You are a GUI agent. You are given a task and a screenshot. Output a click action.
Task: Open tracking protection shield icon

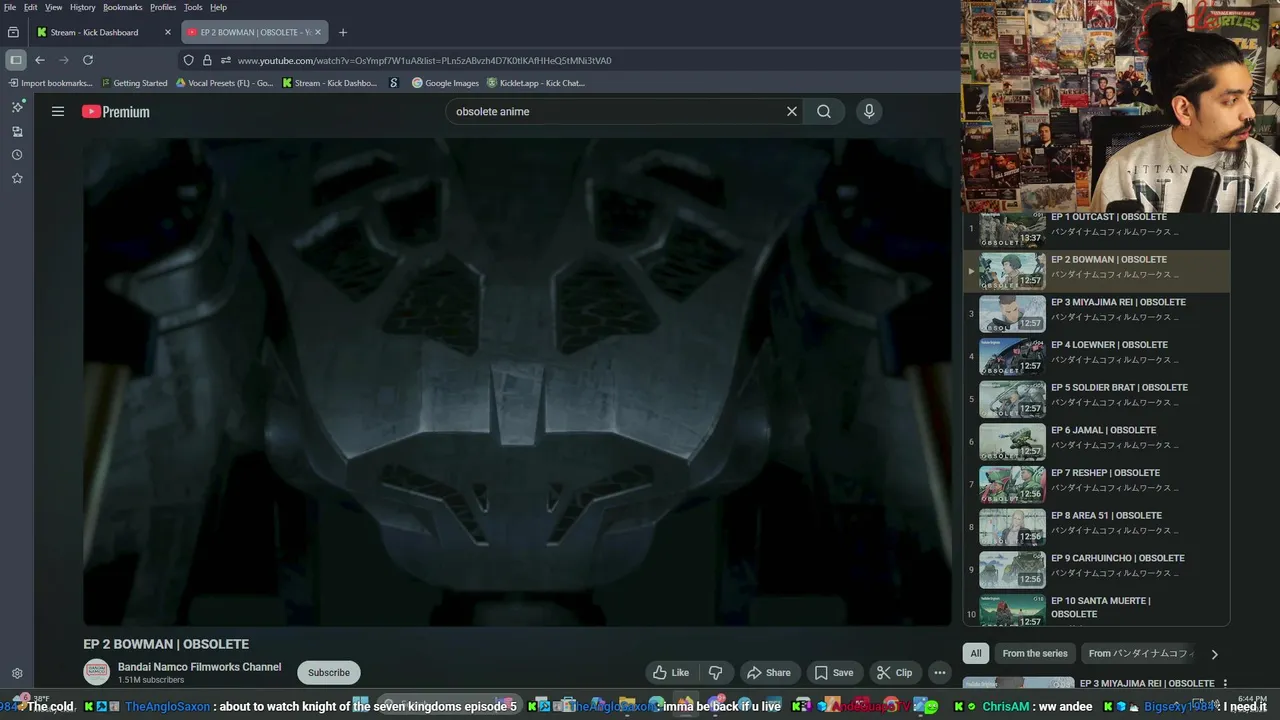tap(188, 60)
